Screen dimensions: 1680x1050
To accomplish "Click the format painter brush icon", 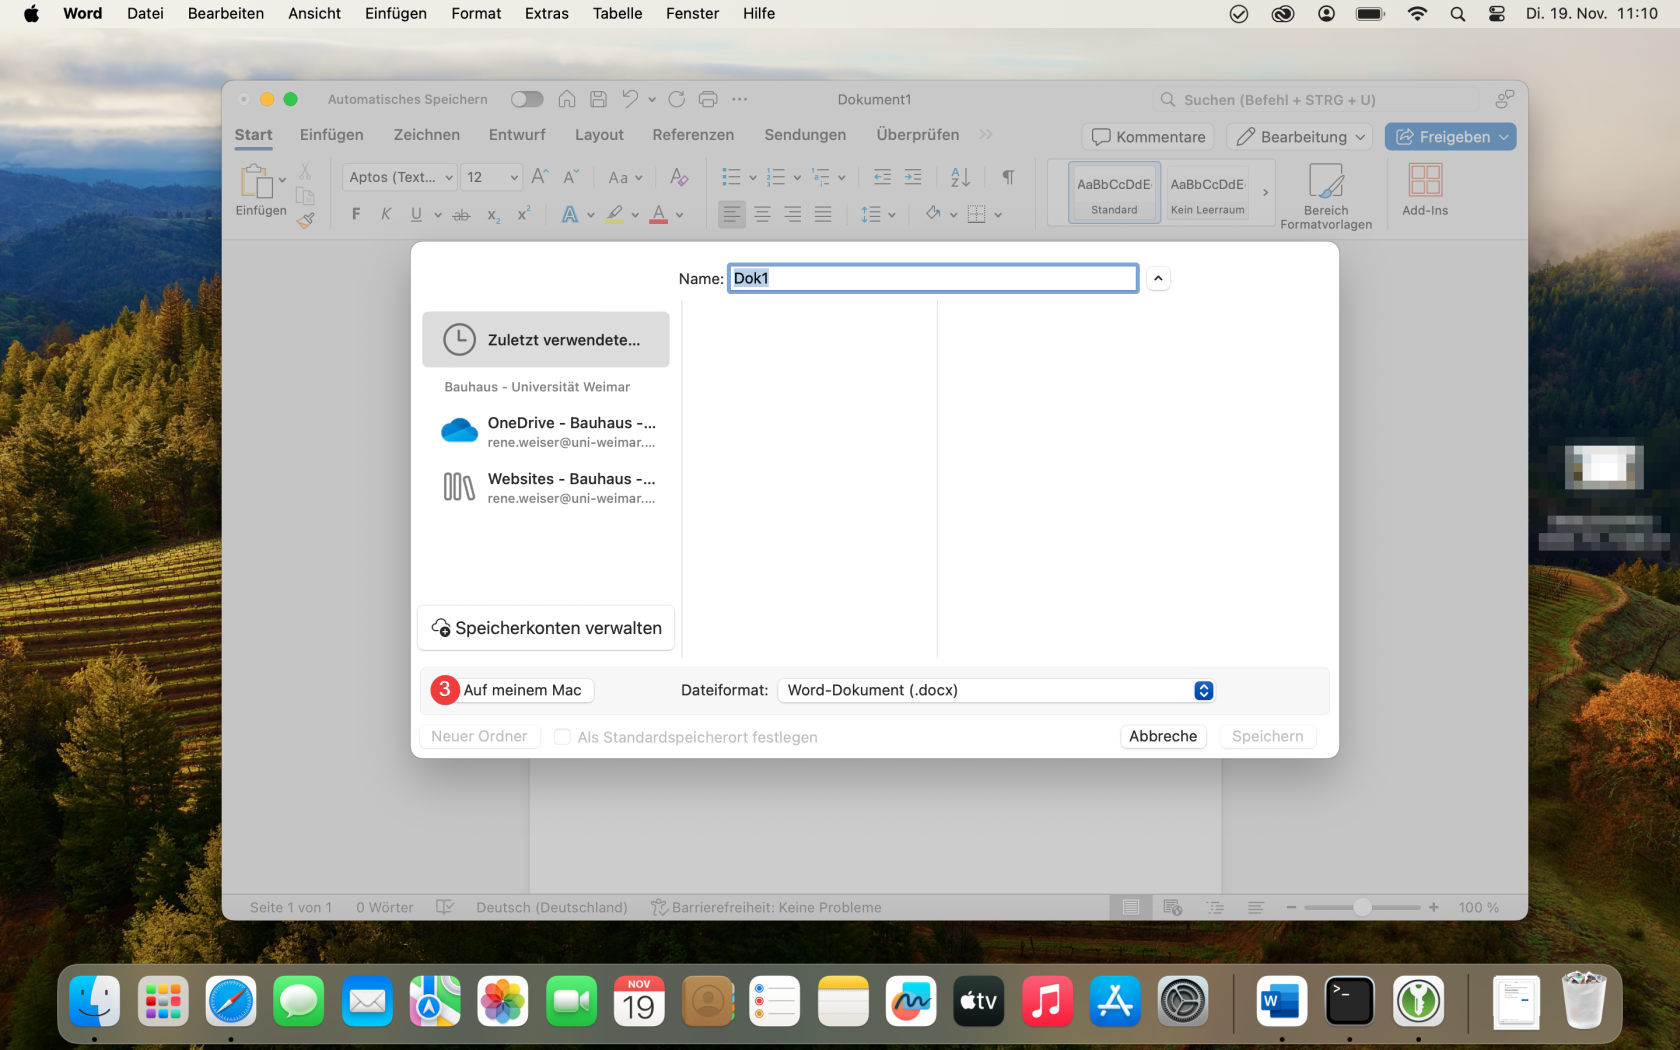I will tap(306, 220).
